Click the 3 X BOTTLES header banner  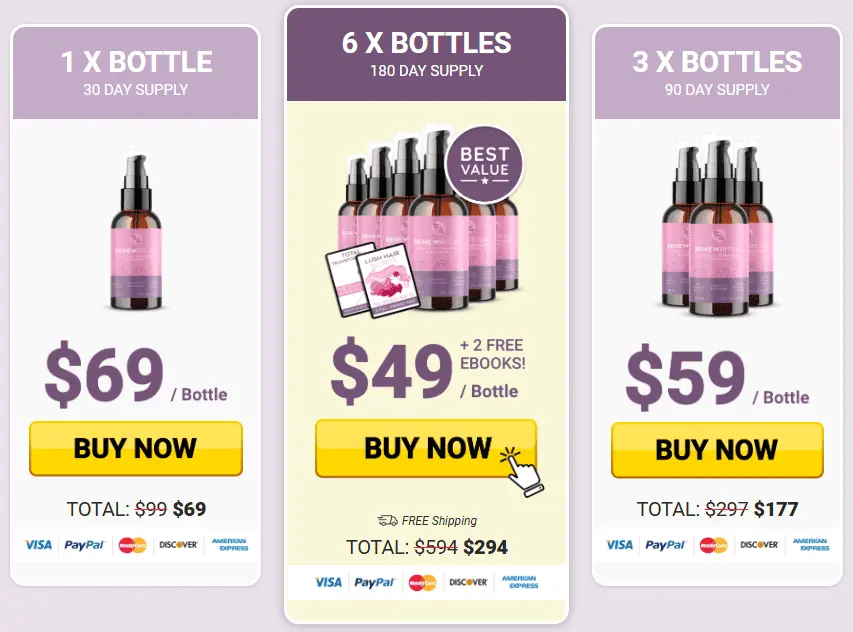[x=716, y=70]
